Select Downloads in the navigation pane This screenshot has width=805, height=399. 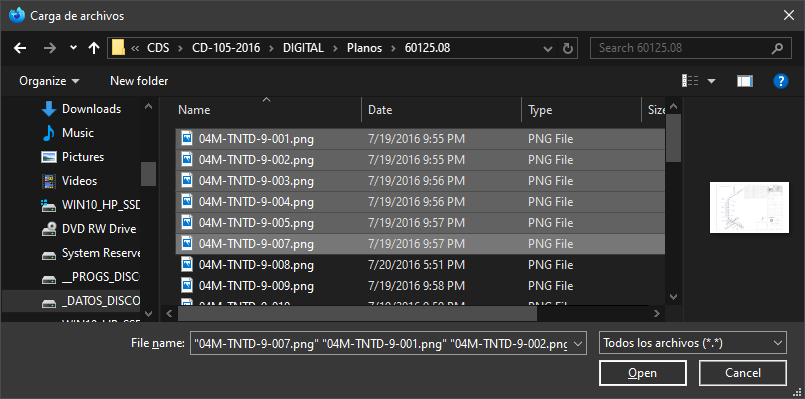point(91,109)
